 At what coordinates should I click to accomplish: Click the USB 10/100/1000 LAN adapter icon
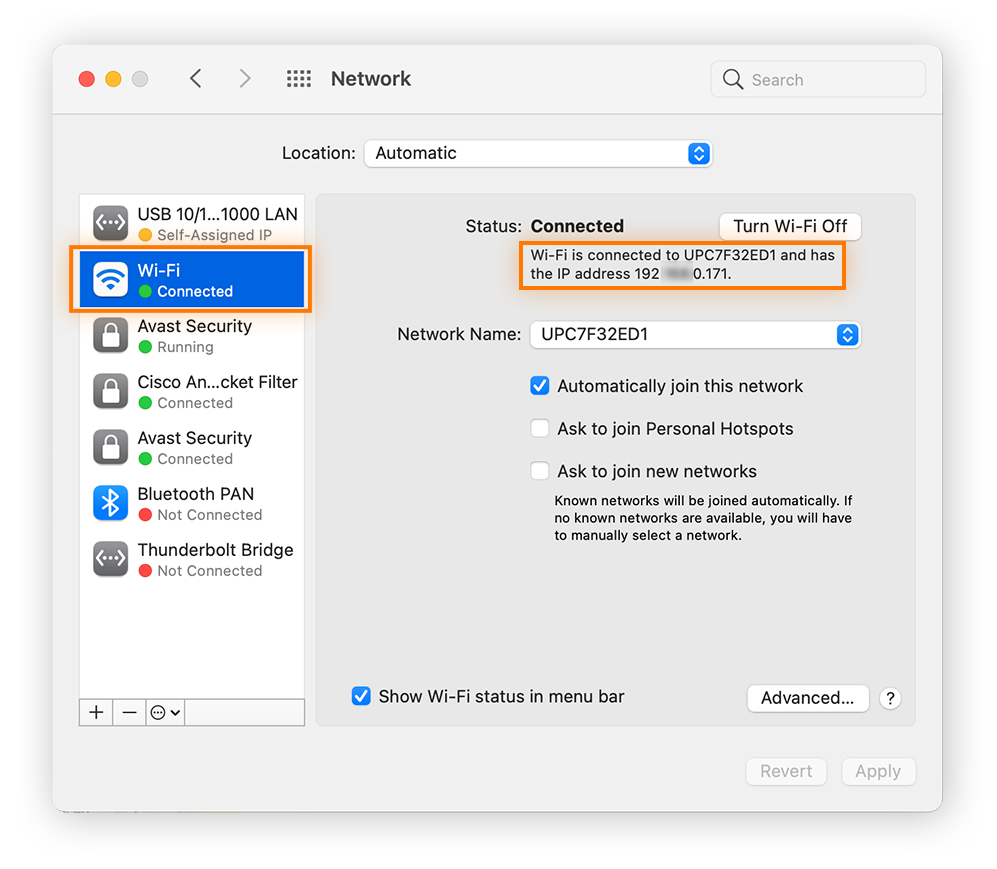(x=110, y=223)
